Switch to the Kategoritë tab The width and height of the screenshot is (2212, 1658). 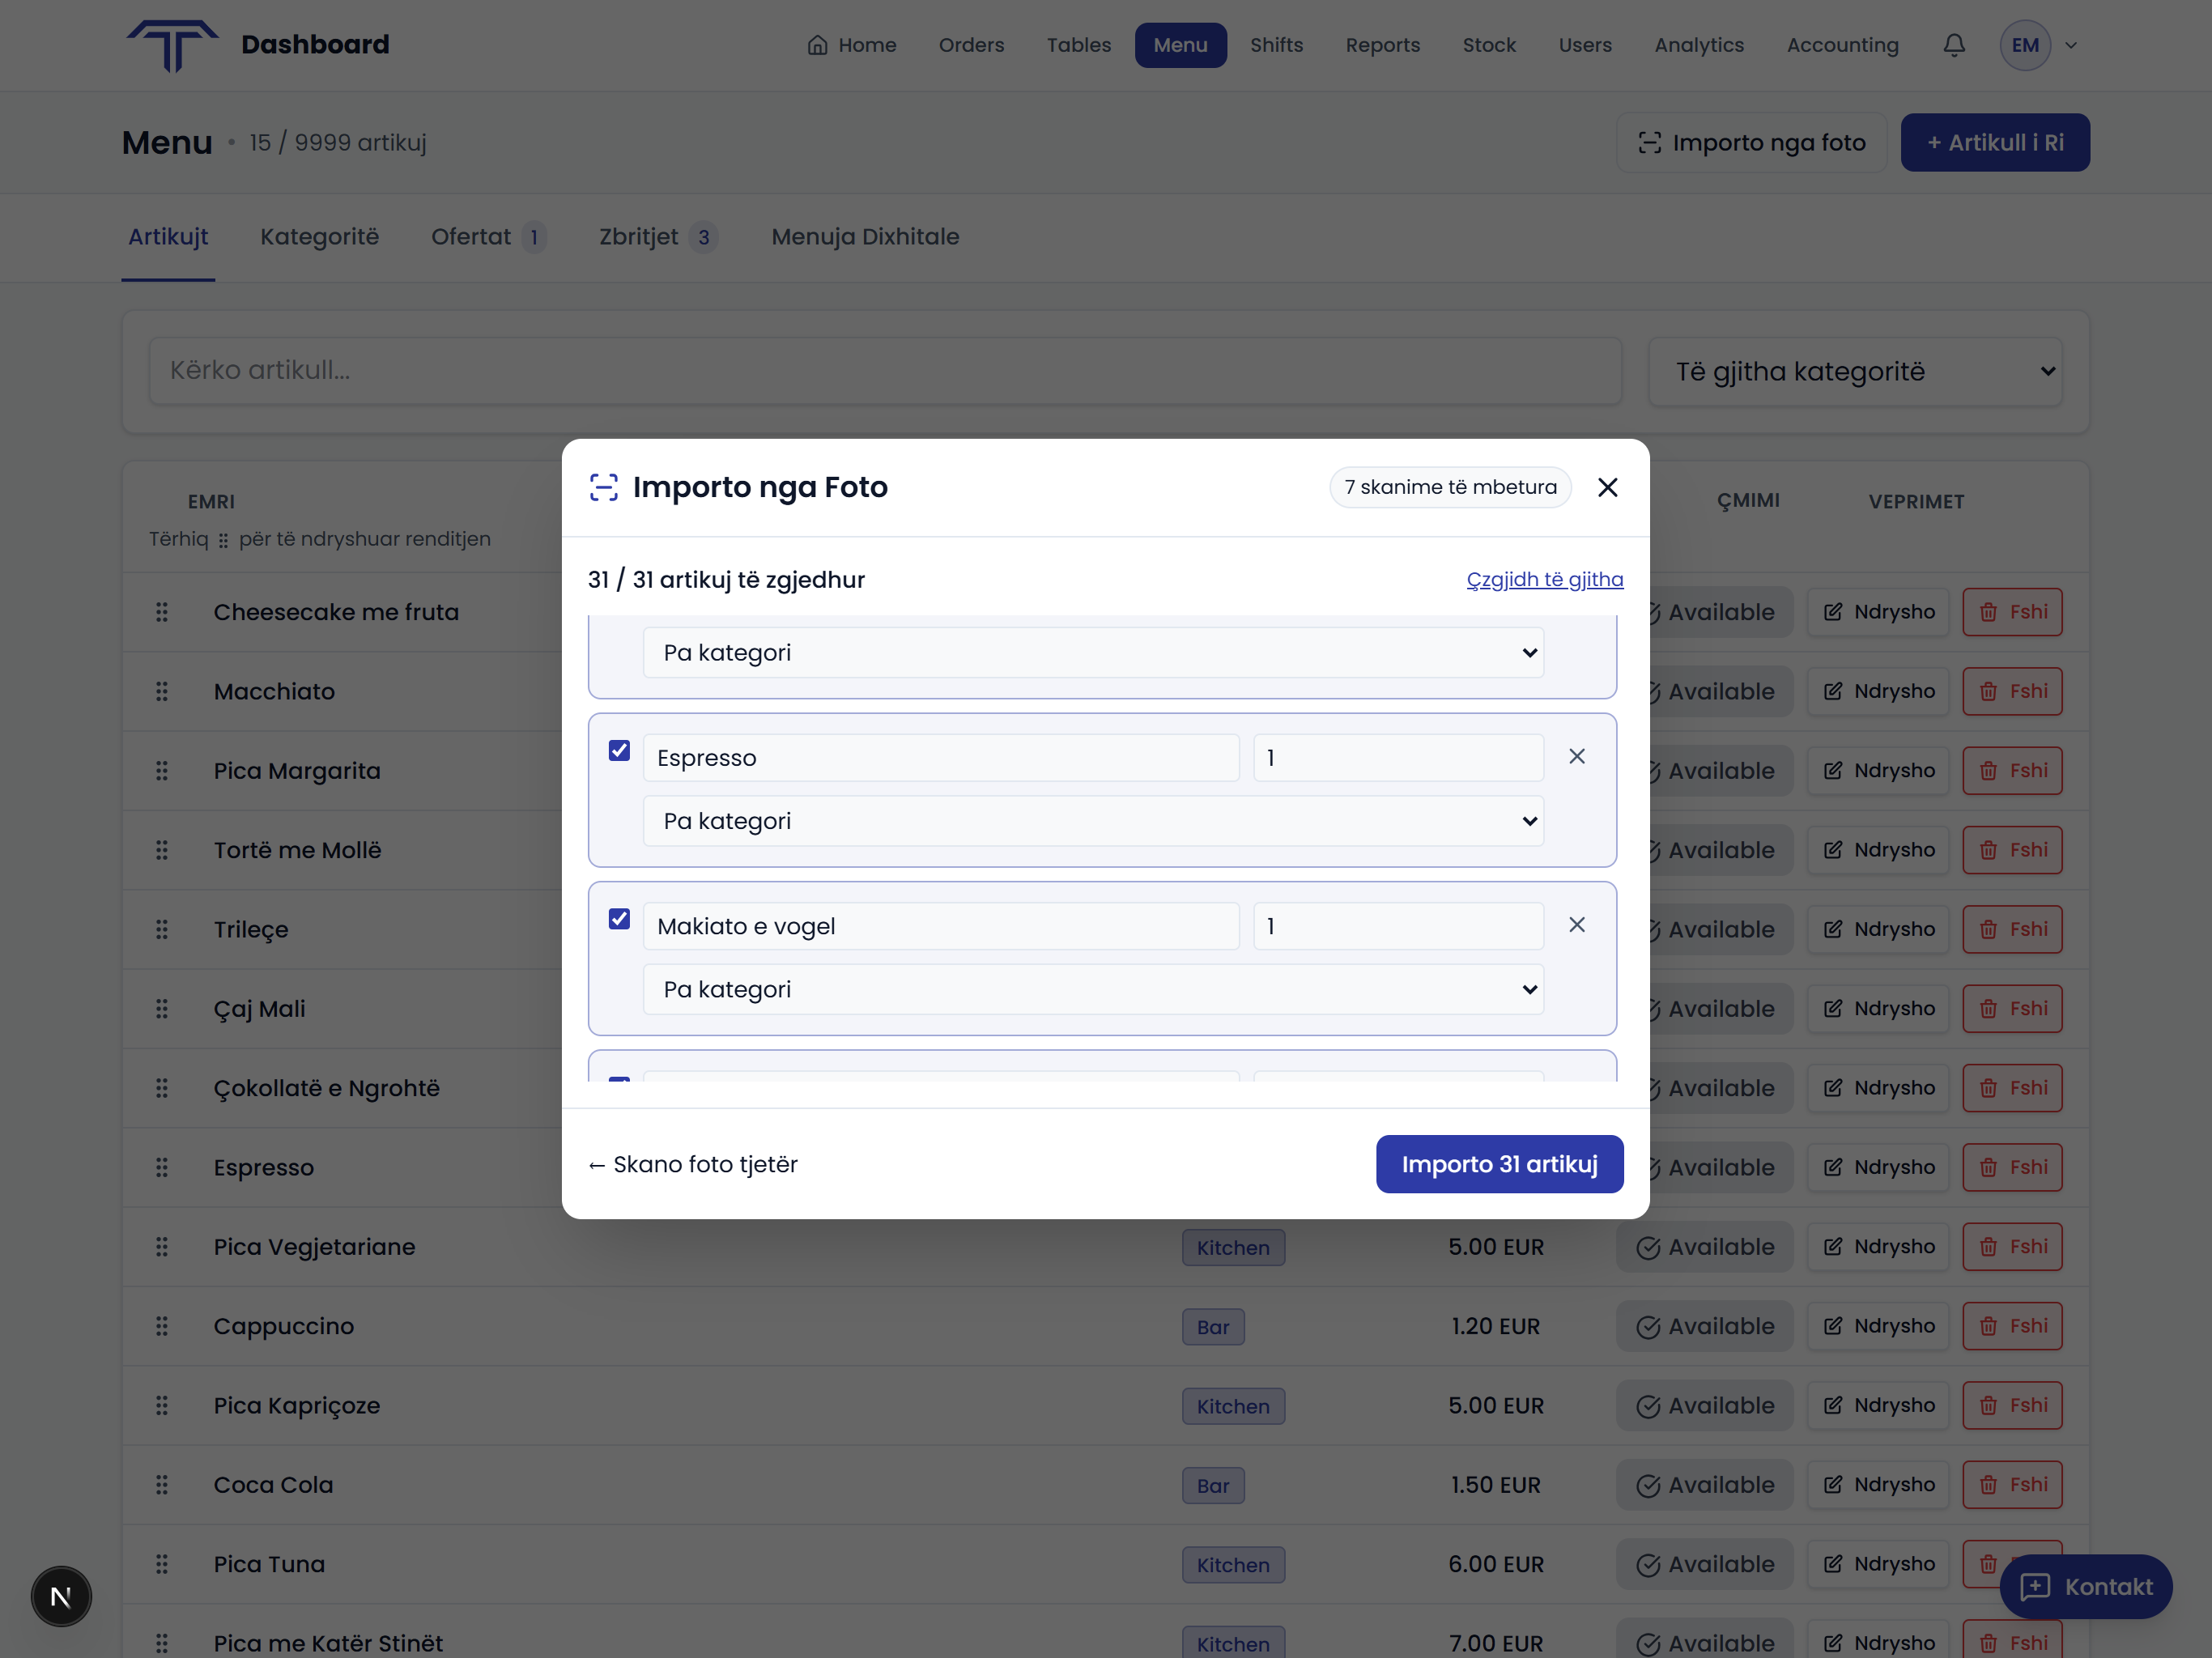[x=319, y=237]
